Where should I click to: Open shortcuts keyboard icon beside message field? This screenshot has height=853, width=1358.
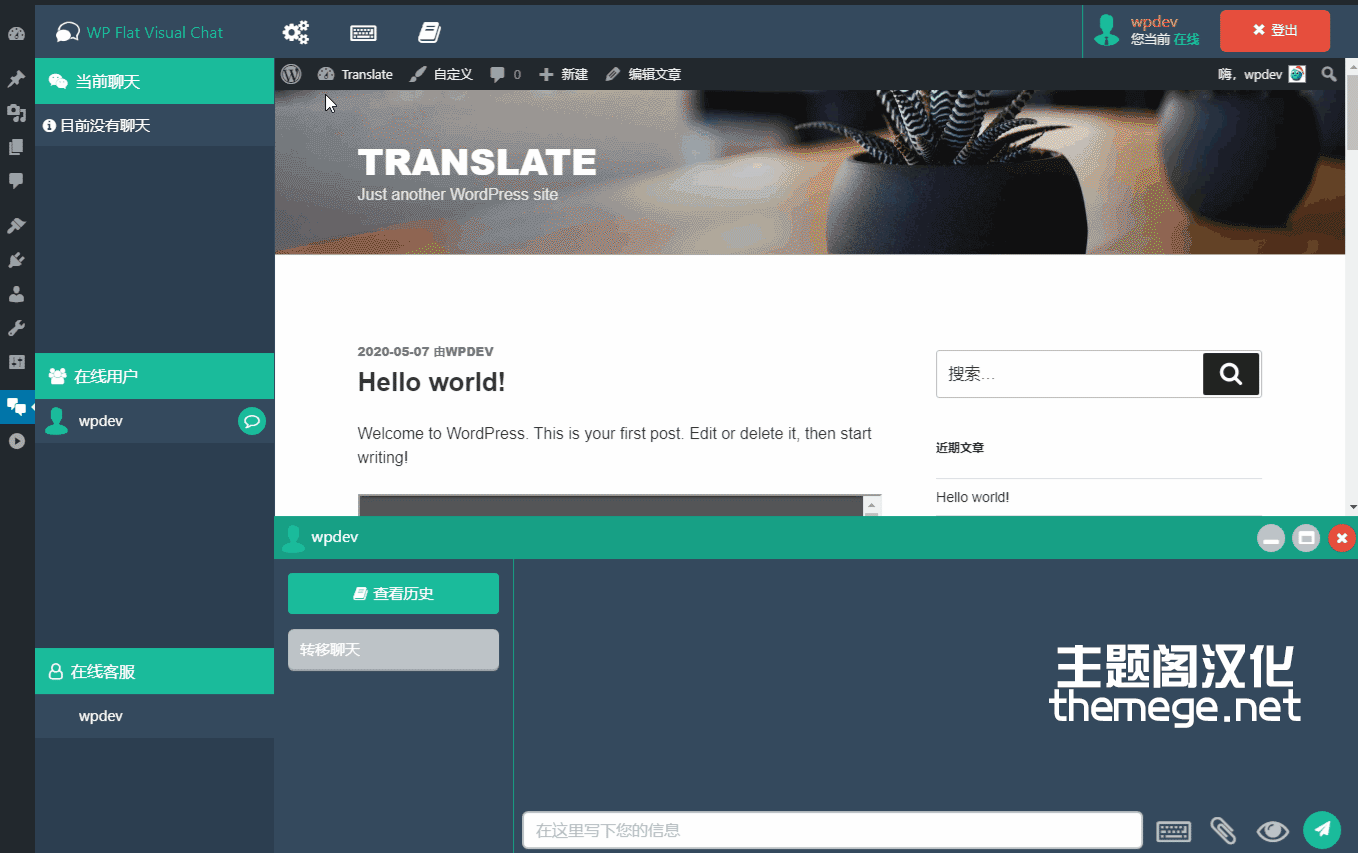[x=1174, y=831]
